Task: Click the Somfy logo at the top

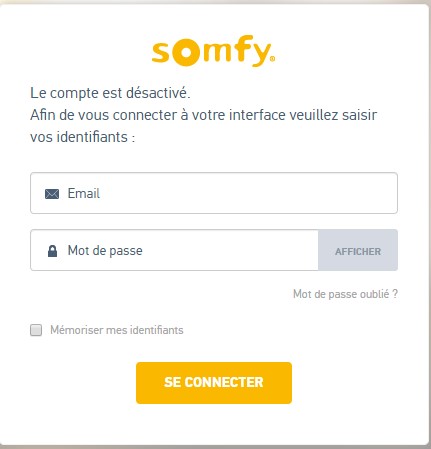Action: pyautogui.click(x=213, y=51)
